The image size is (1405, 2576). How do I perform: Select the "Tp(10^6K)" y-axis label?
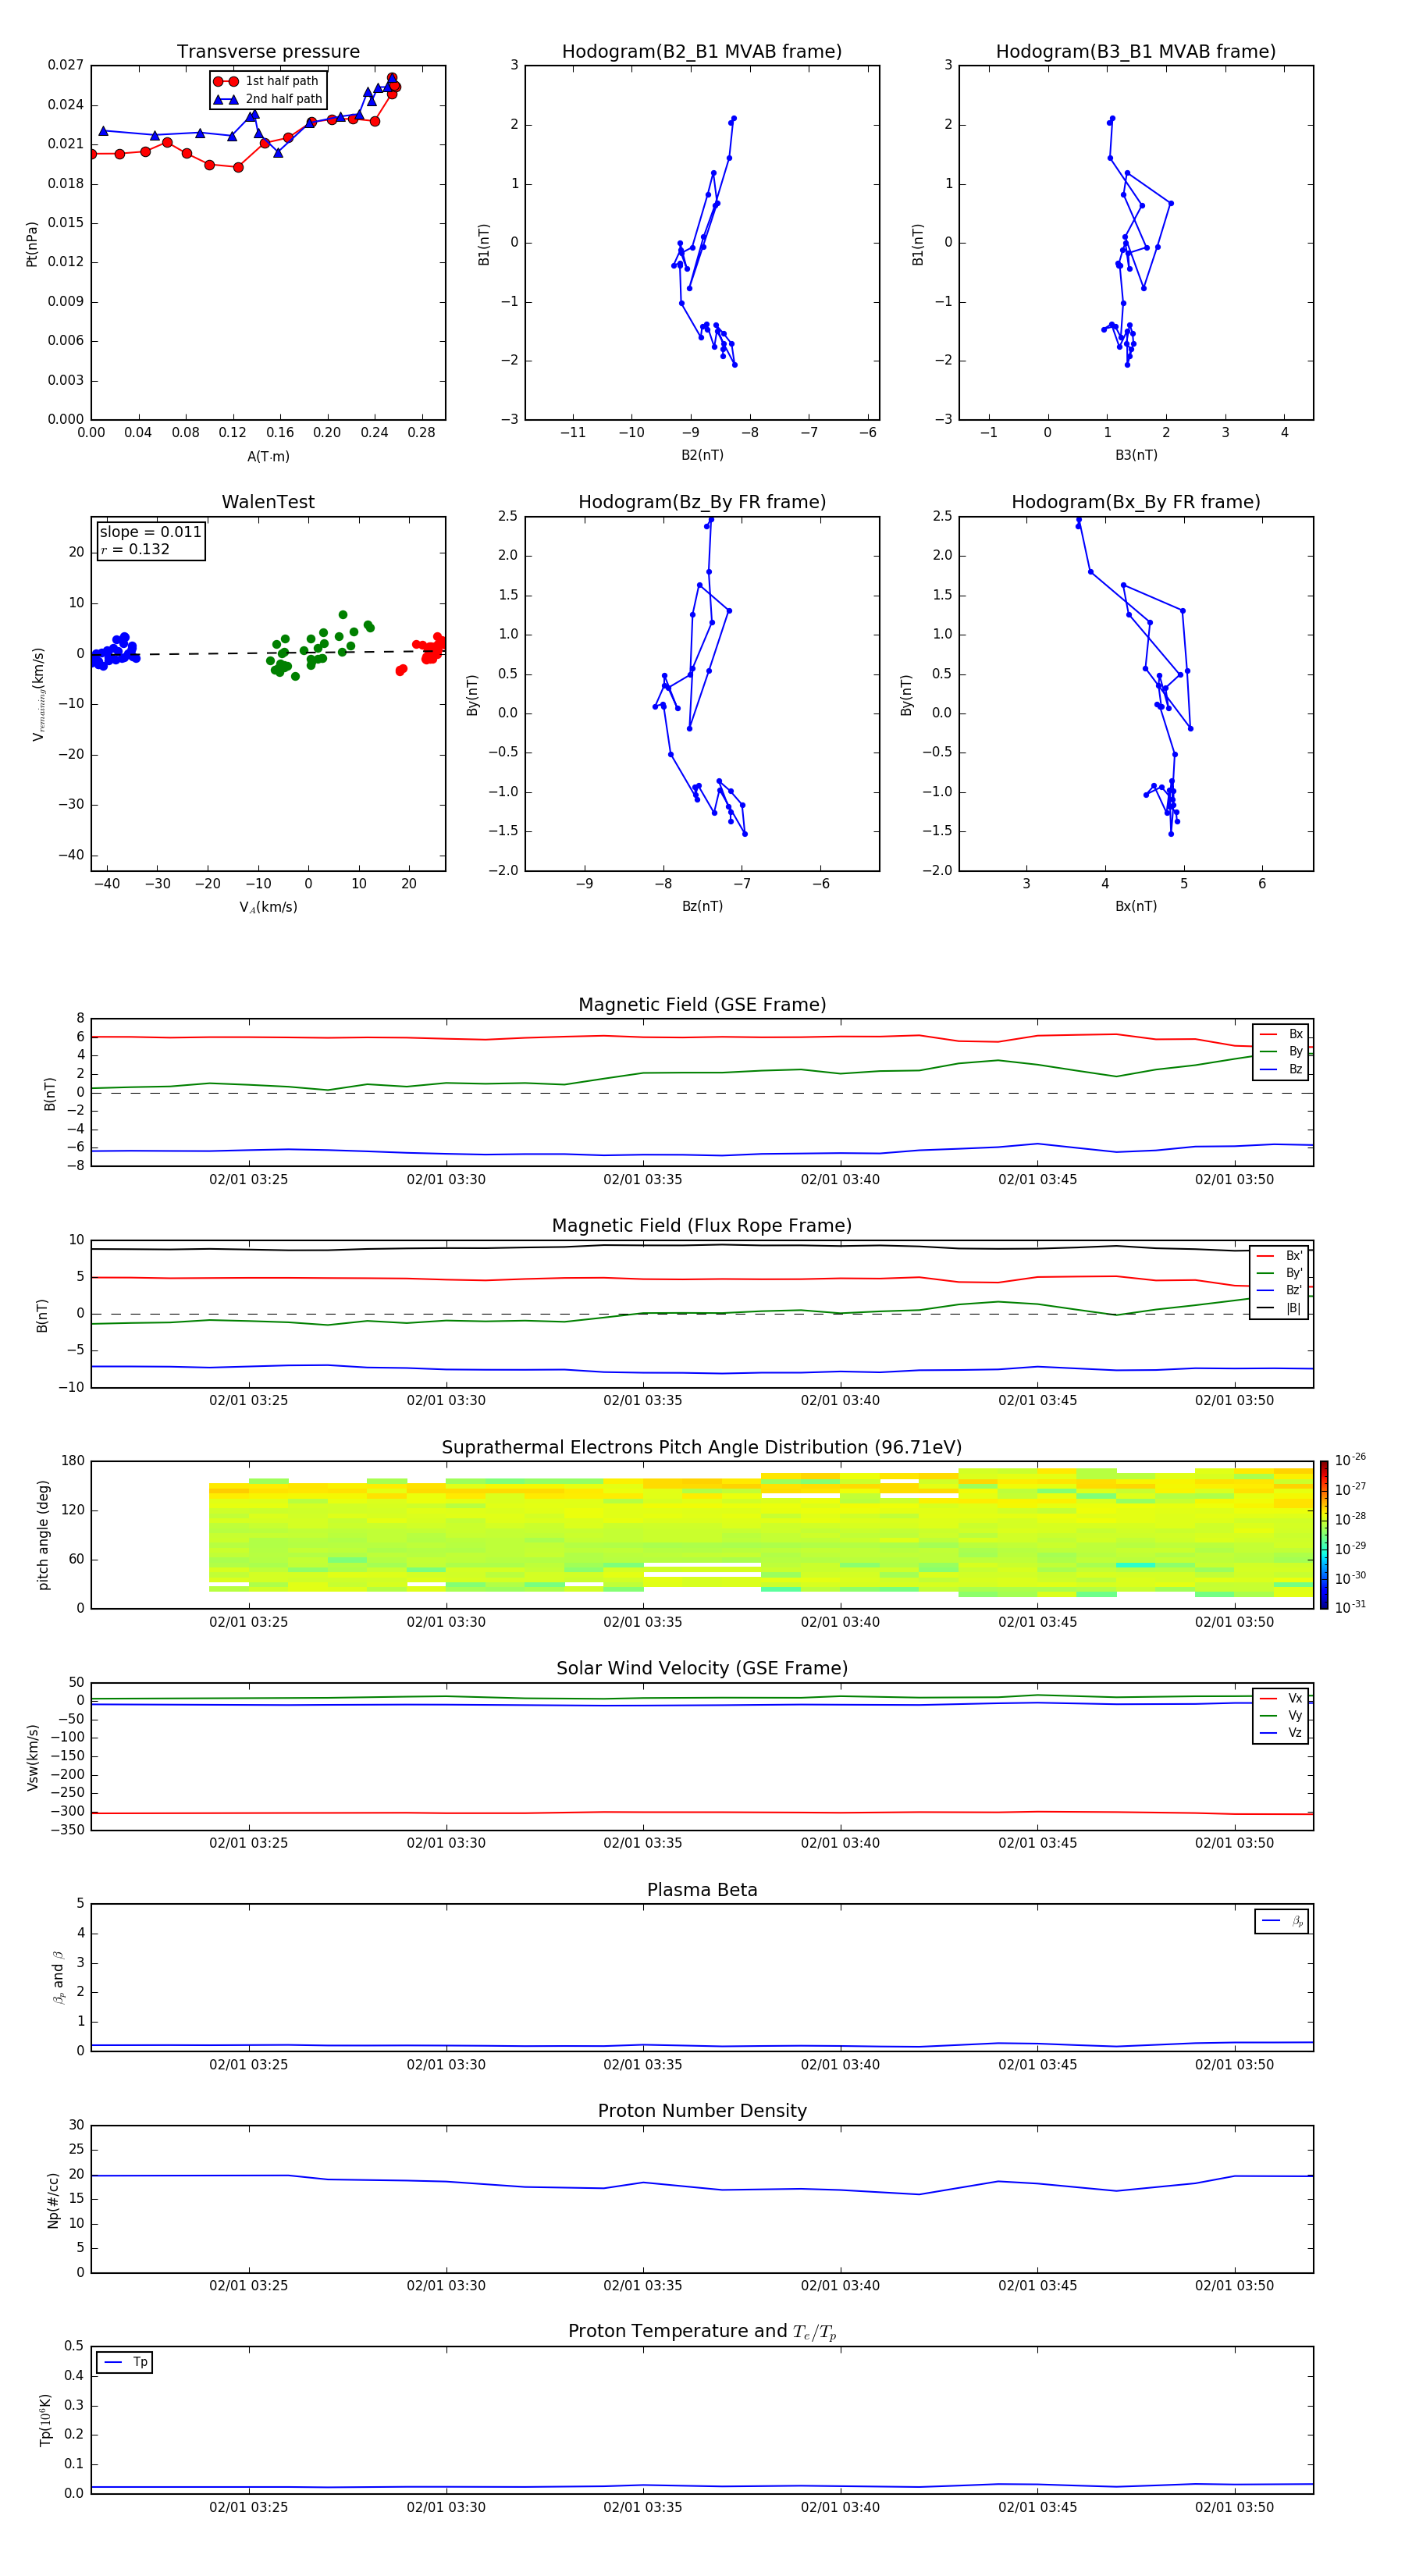(45, 2421)
